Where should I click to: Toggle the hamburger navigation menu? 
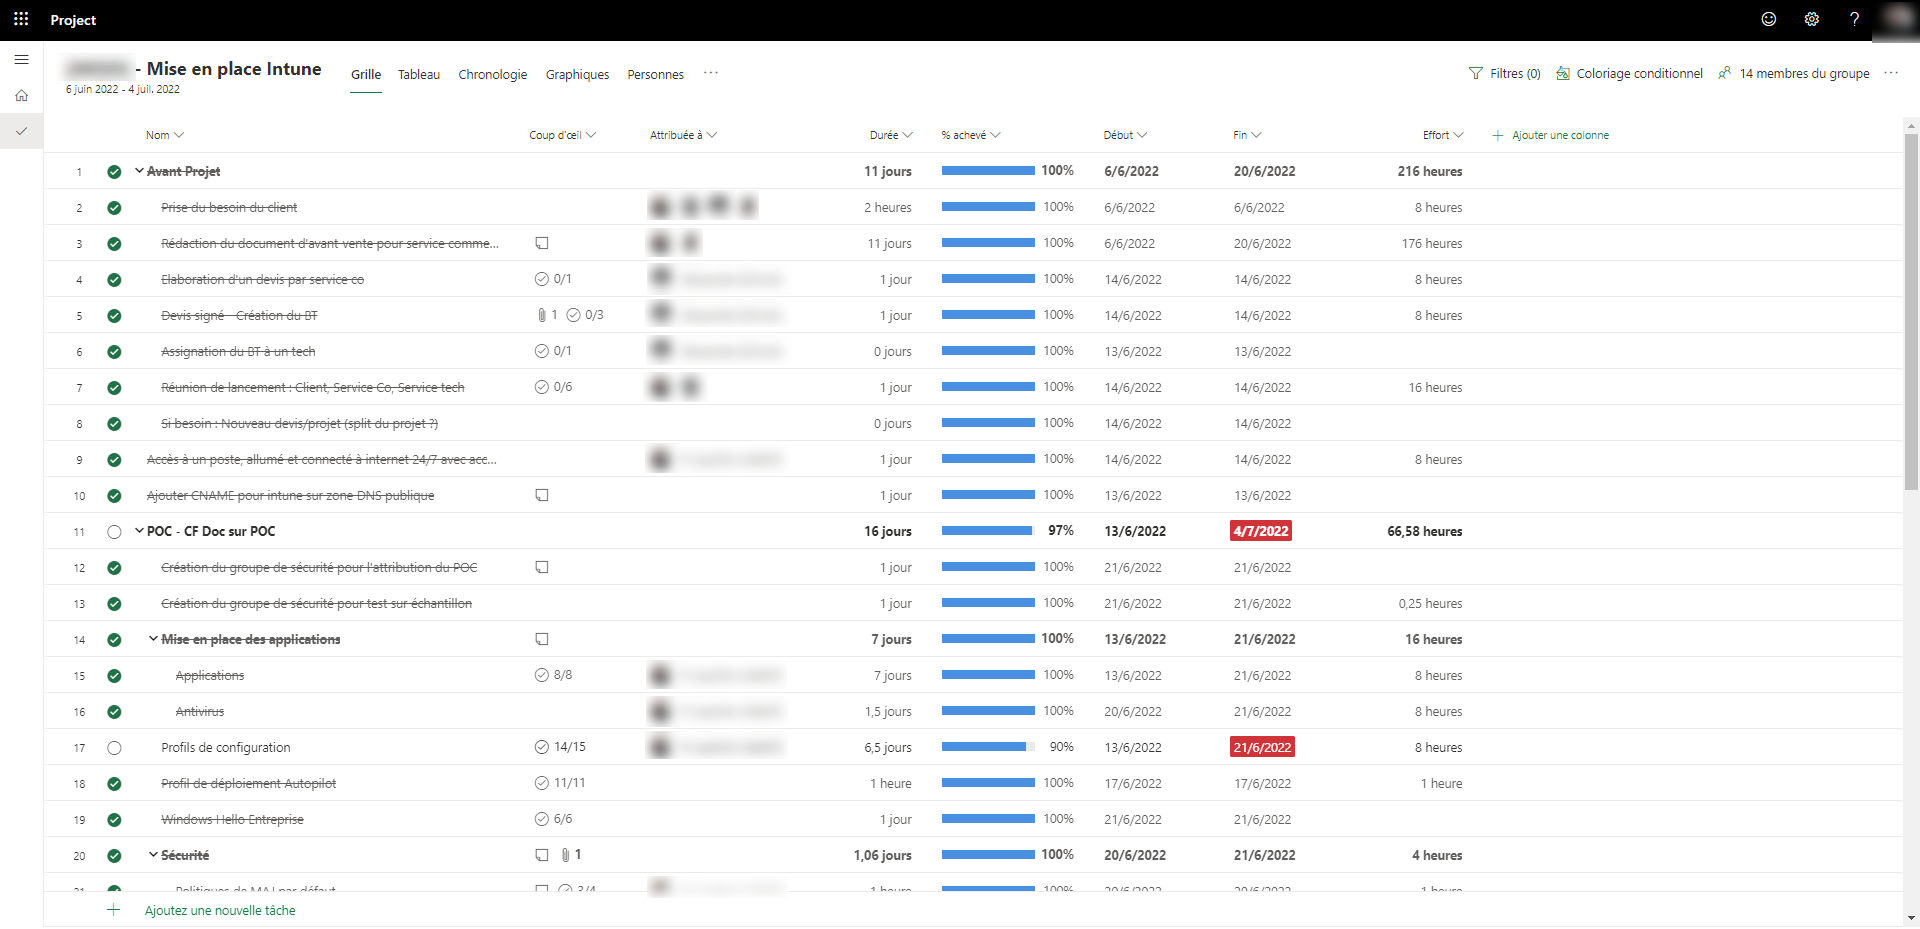(21, 60)
